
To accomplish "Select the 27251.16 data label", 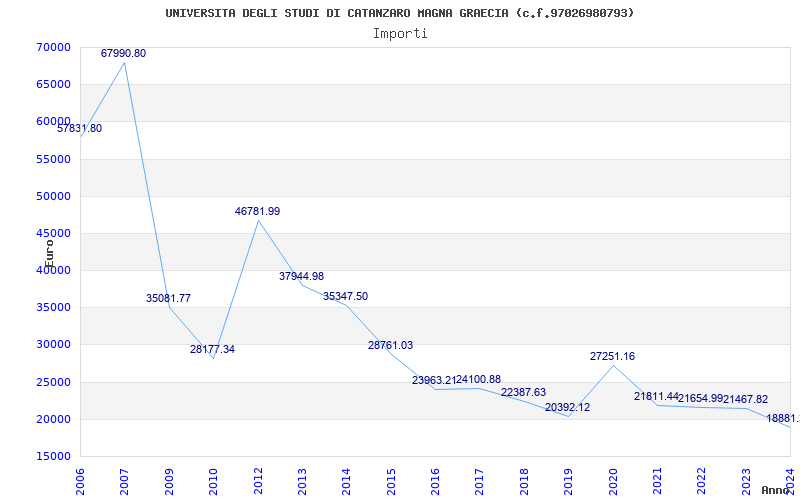I will click(612, 357).
